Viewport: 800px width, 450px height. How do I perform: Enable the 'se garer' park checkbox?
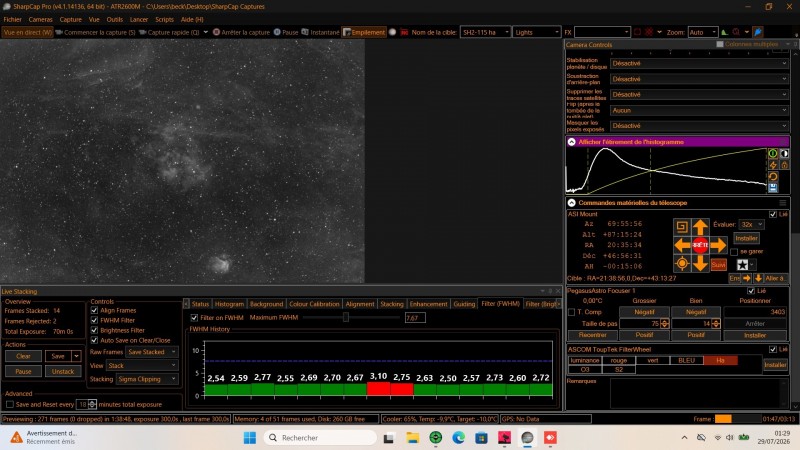pos(734,252)
